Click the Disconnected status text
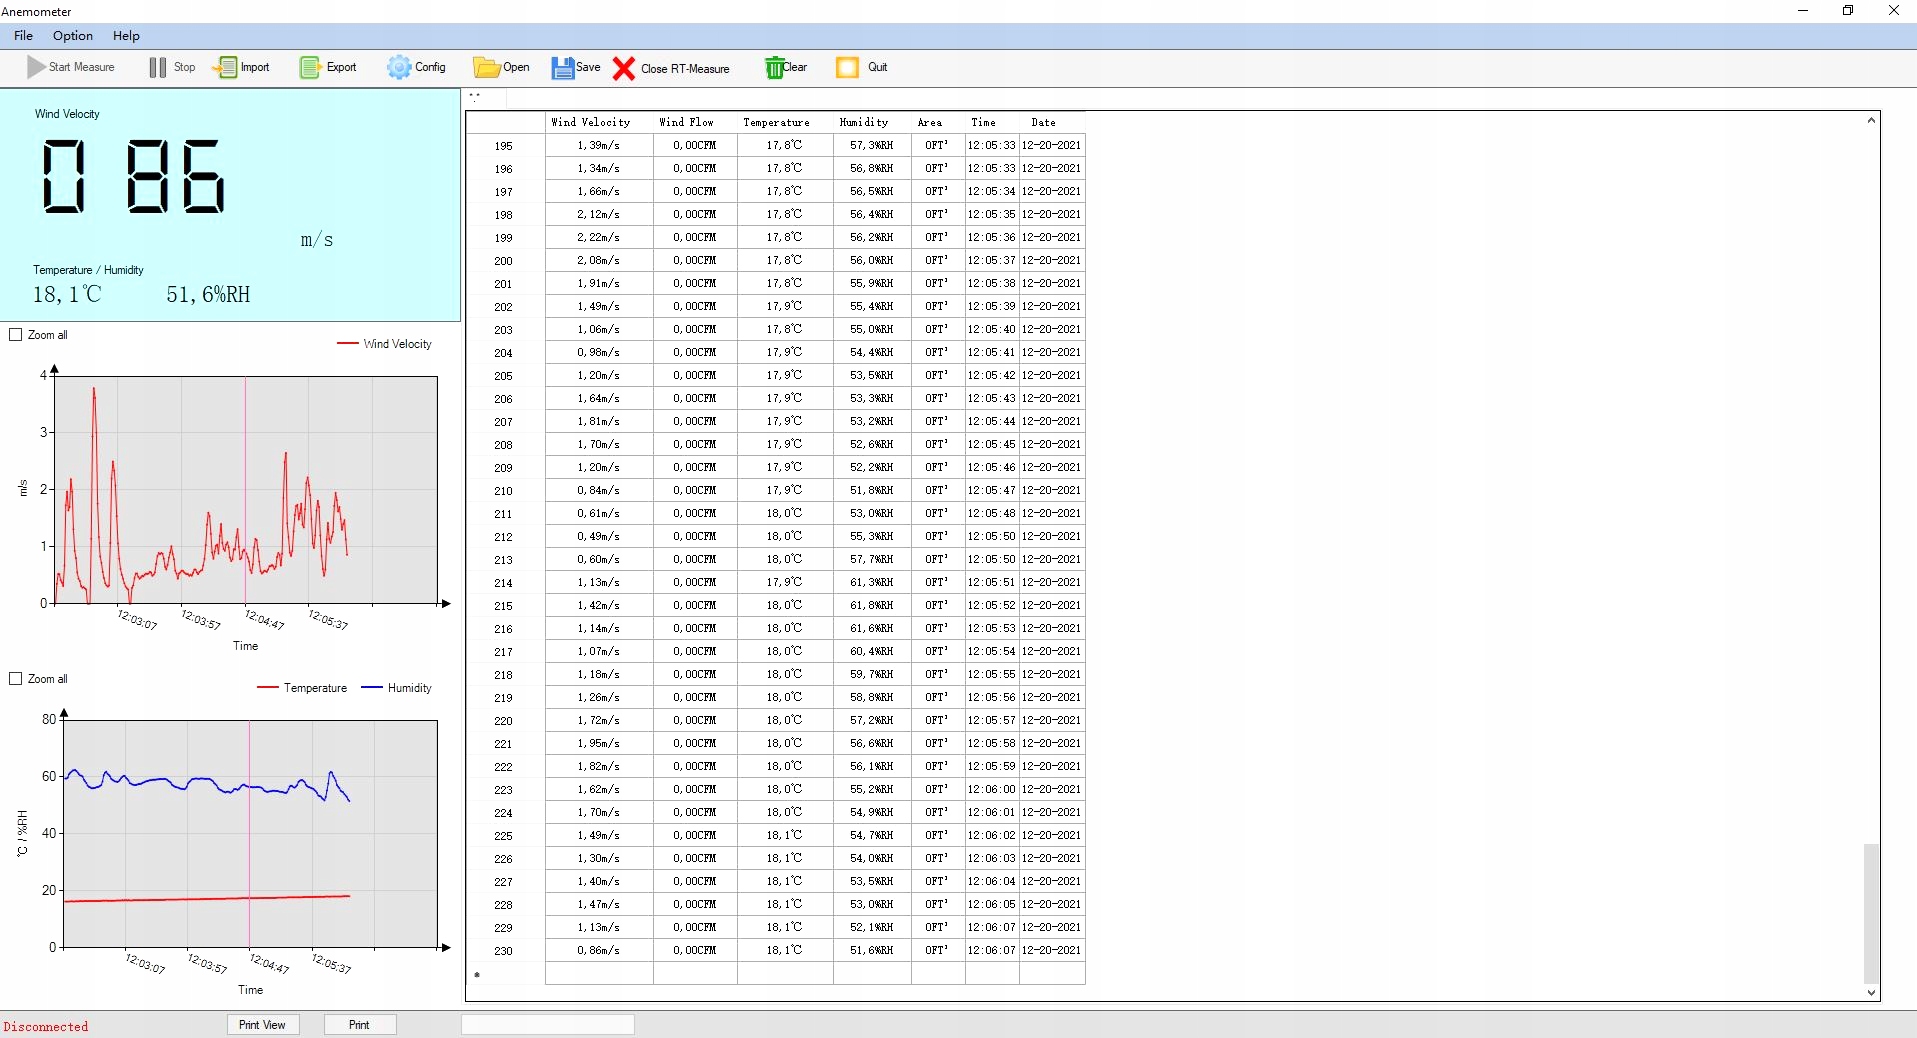 point(46,1027)
